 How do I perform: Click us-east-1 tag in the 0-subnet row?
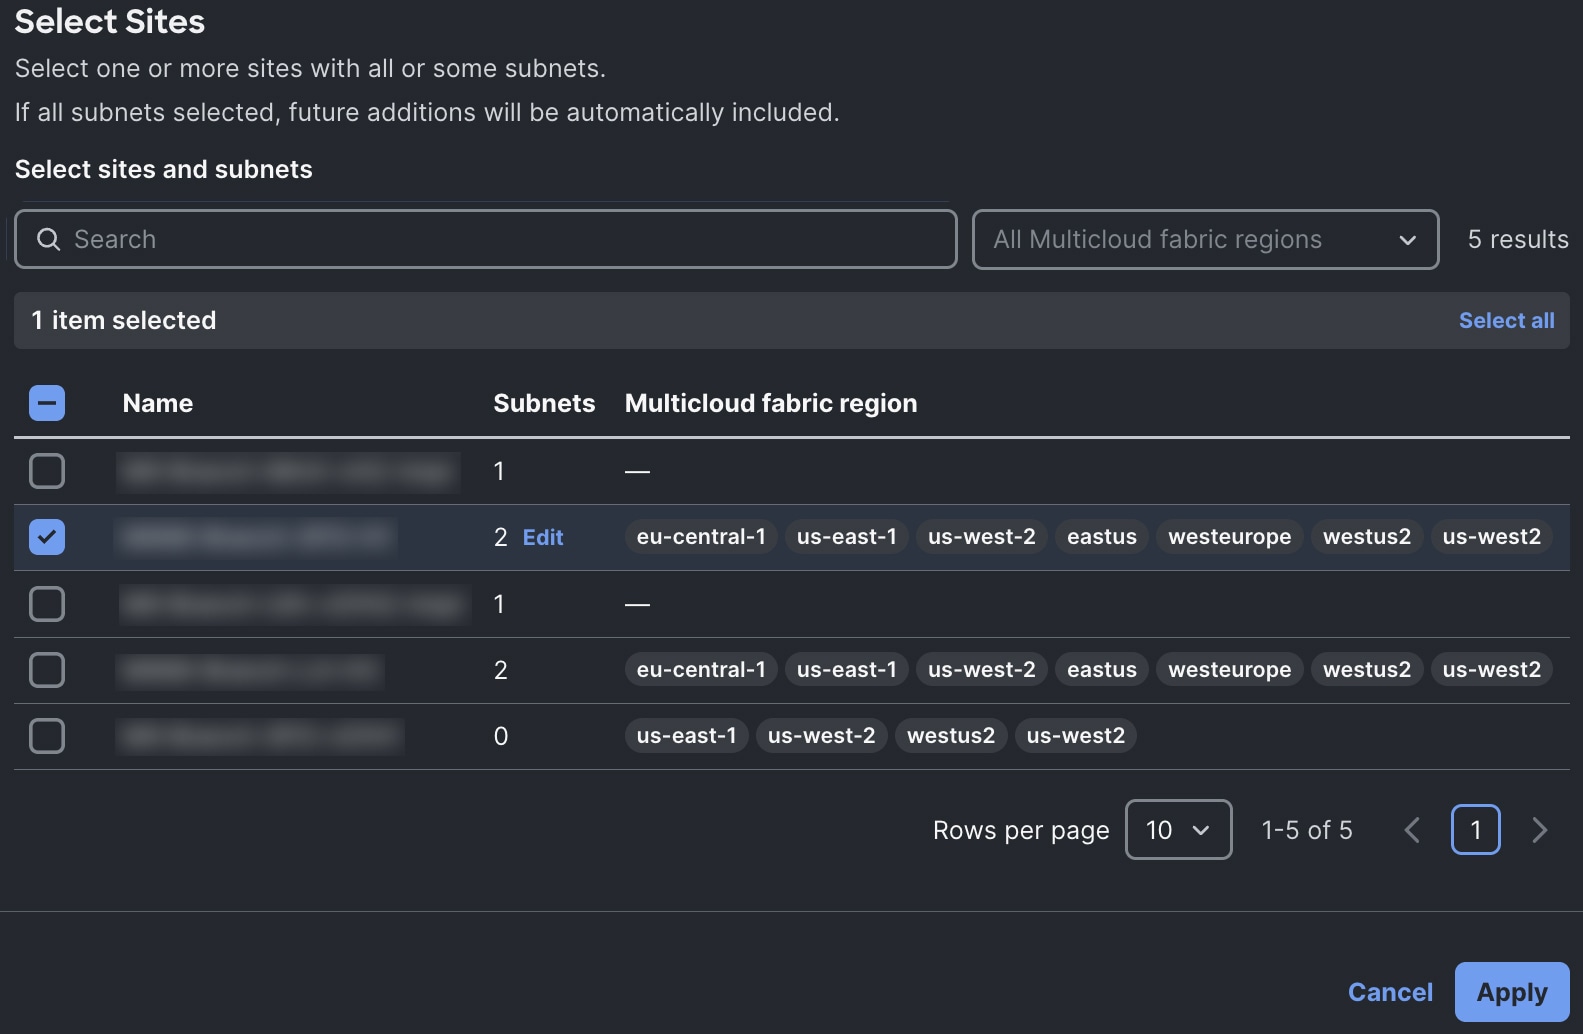pos(687,736)
